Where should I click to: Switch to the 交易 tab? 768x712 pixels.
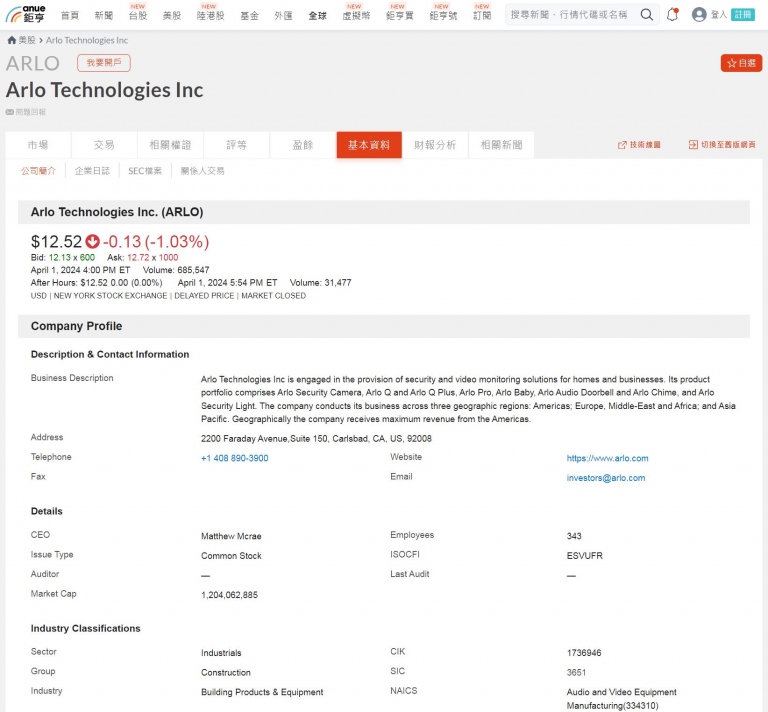click(x=104, y=145)
